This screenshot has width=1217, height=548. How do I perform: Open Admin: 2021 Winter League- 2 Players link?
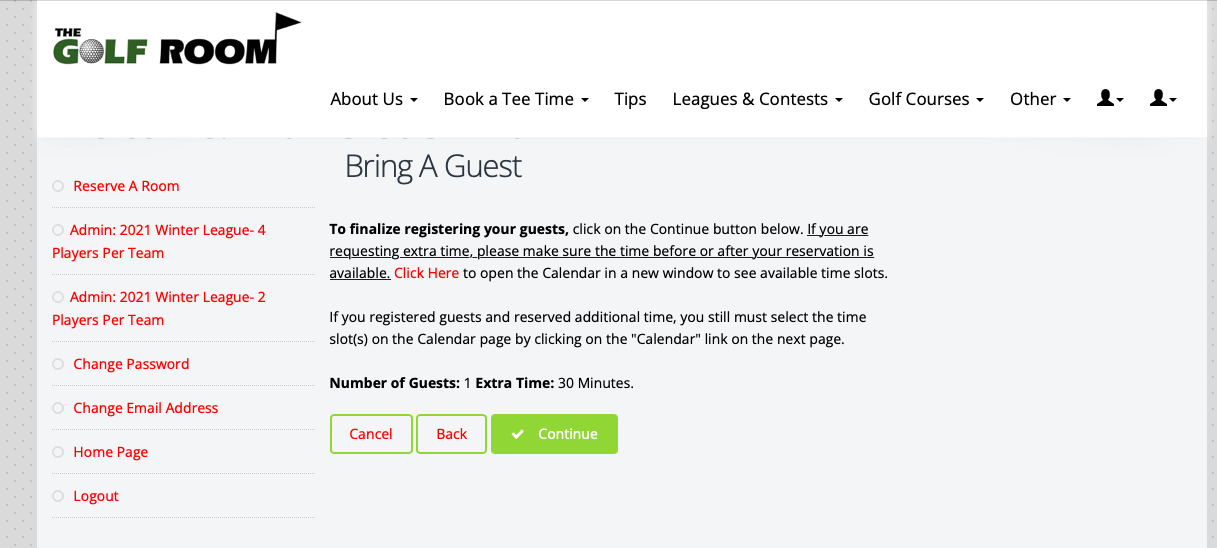[159, 308]
